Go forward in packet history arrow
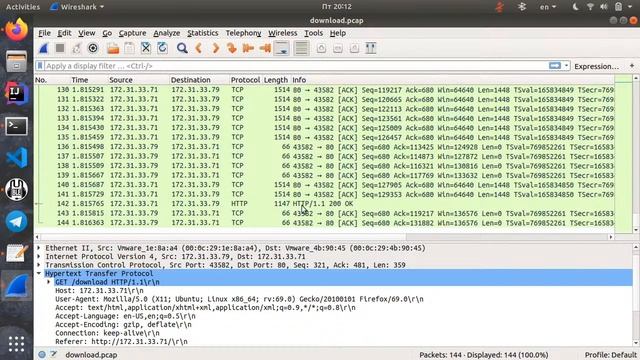640x360 pixels. tap(216, 48)
